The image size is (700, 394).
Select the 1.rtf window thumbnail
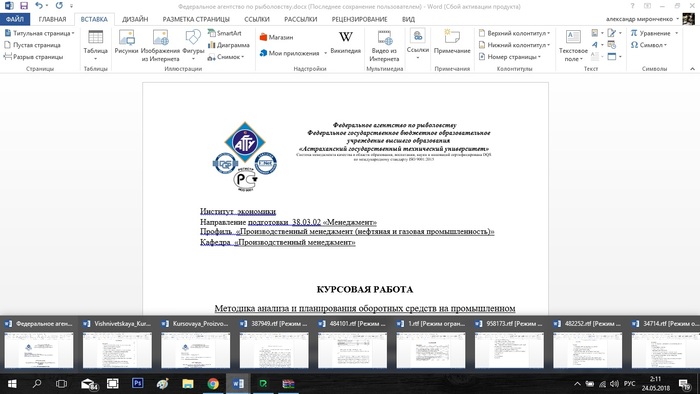pyautogui.click(x=431, y=344)
